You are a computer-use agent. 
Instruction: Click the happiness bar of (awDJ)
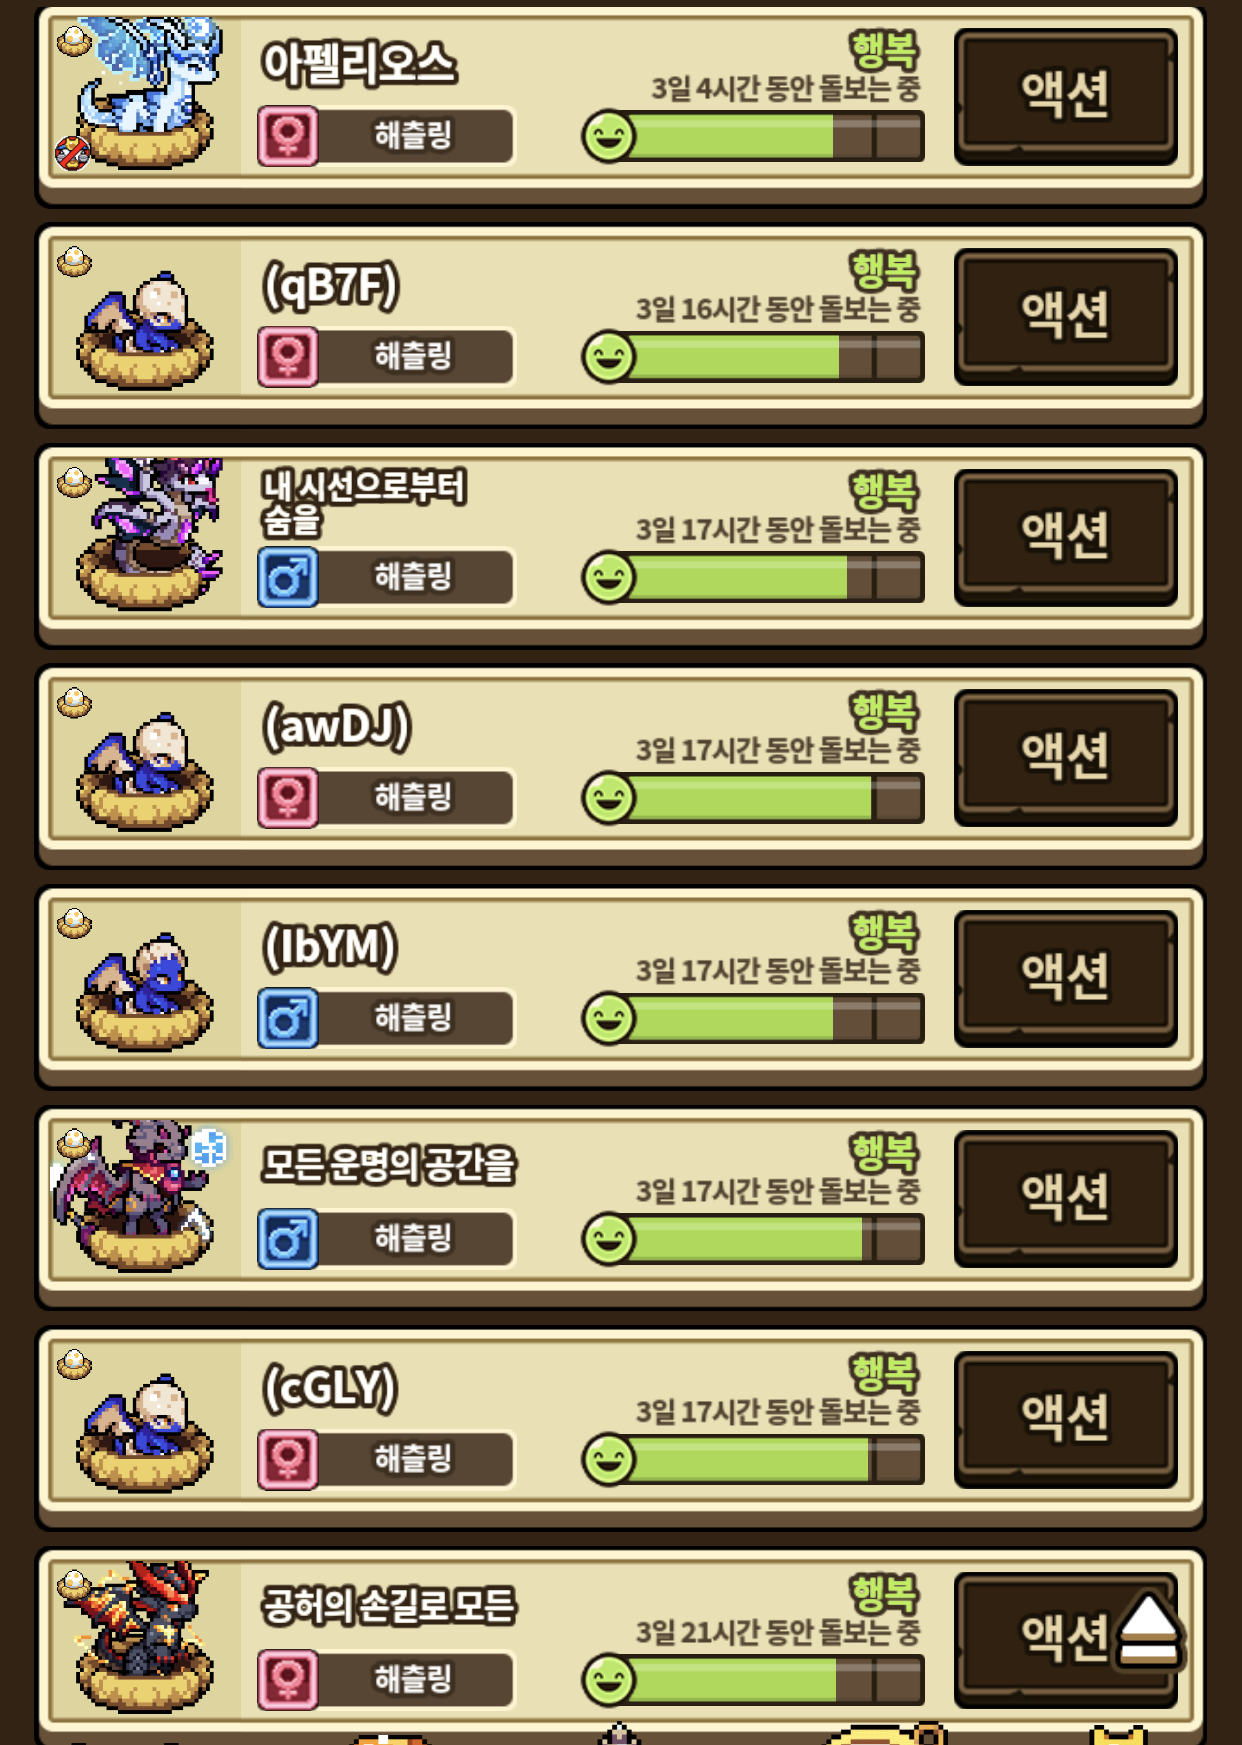[753, 798]
